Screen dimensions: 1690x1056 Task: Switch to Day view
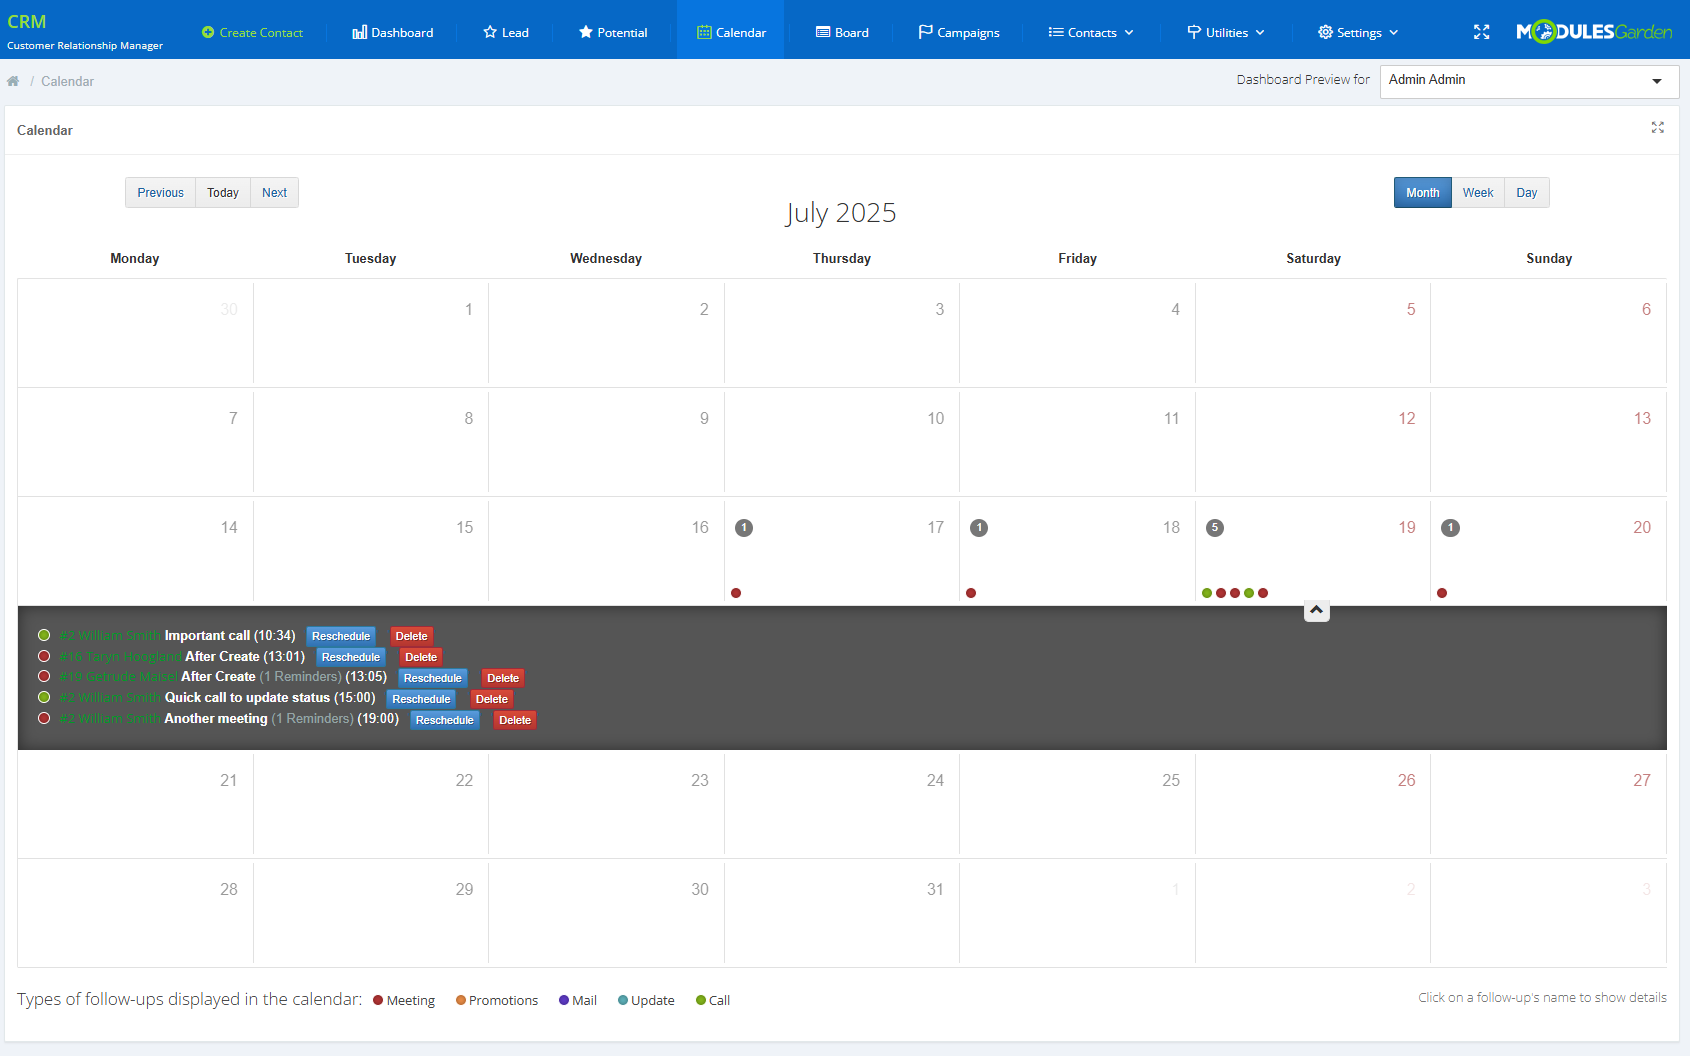pos(1526,192)
